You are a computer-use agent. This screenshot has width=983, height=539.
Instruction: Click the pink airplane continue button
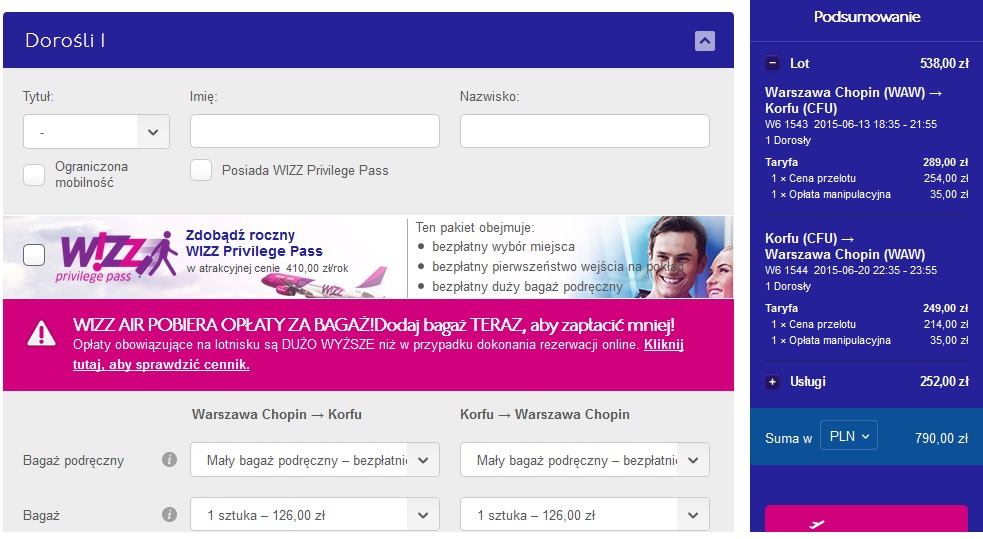coord(866,520)
